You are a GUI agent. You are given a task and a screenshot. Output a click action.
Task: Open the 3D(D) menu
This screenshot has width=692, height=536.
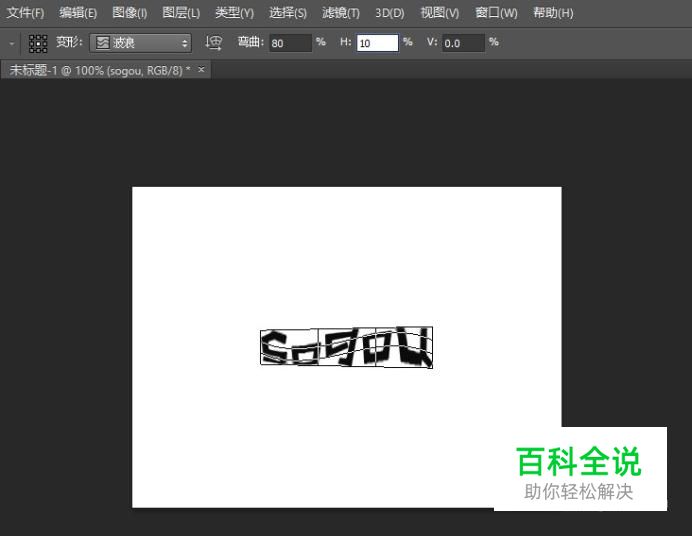pos(390,13)
